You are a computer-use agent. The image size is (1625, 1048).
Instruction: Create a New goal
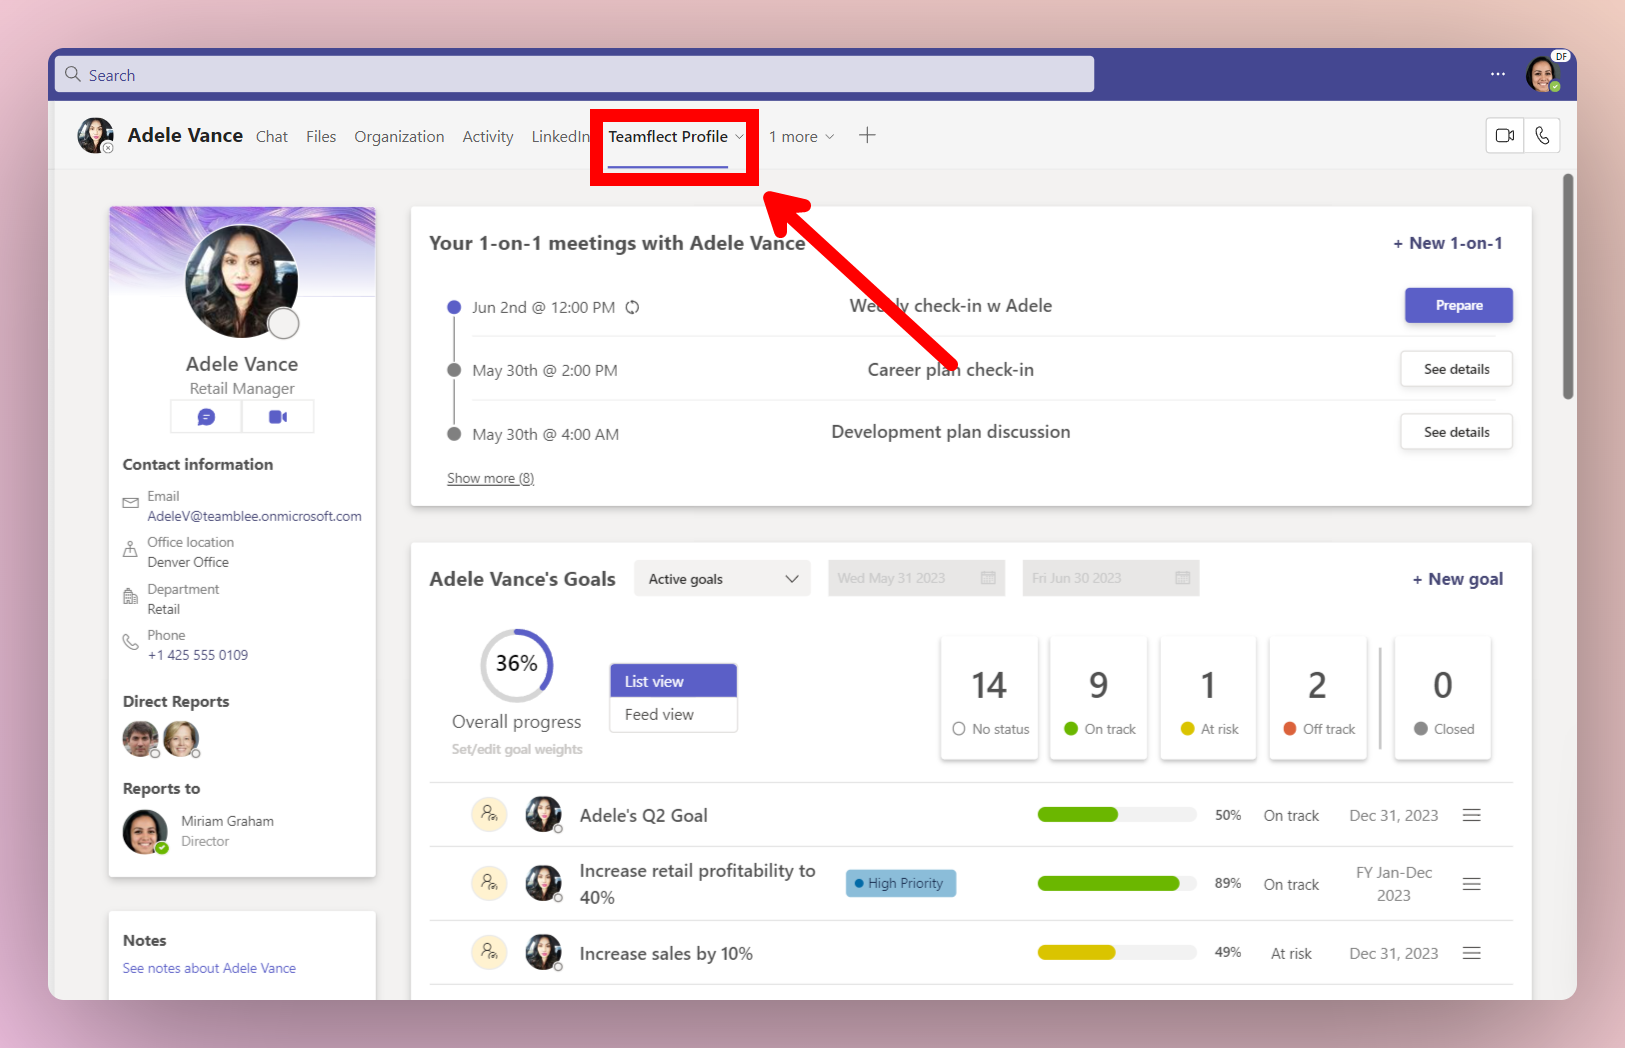1458,579
